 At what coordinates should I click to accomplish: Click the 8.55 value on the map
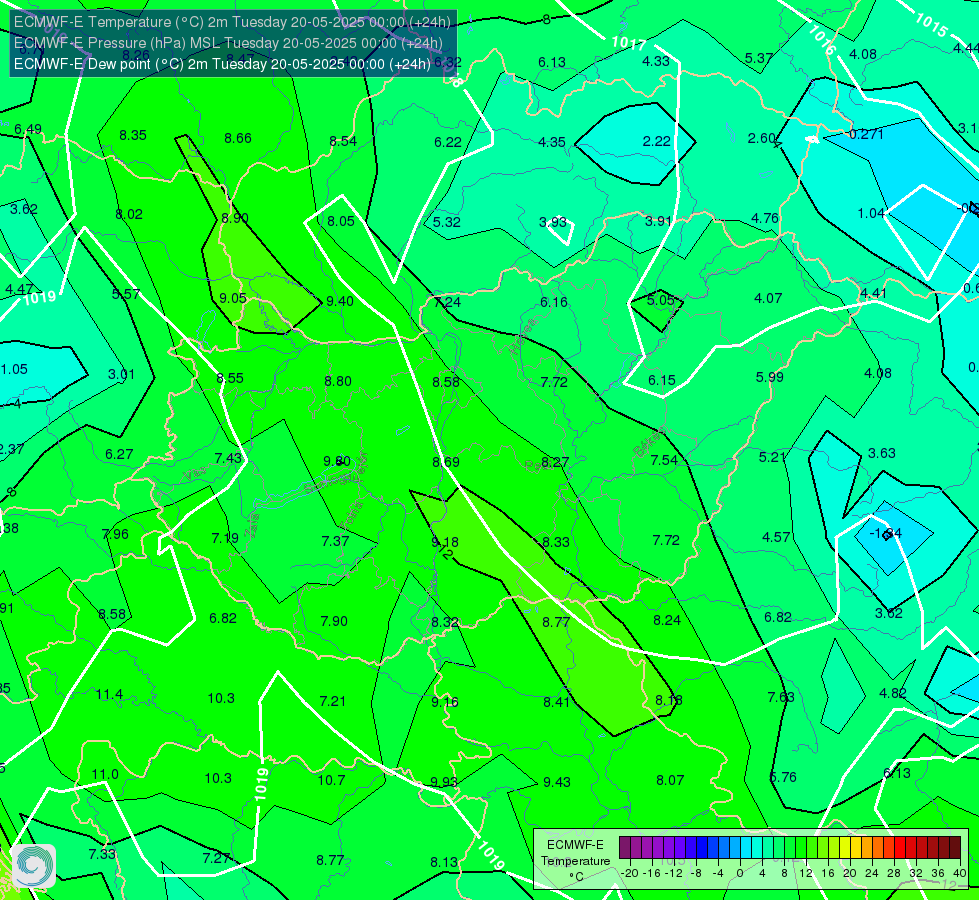230,378
